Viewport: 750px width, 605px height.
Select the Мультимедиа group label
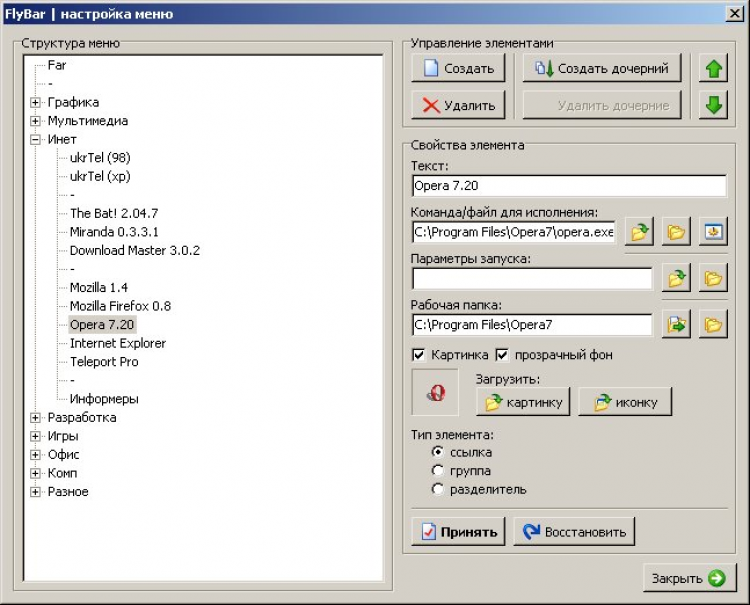coord(88,121)
